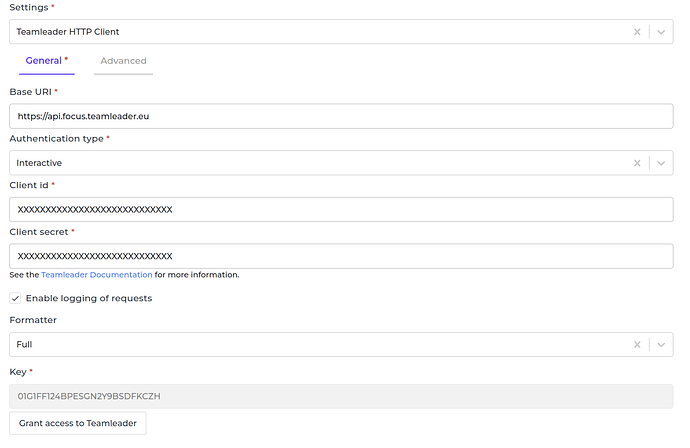Clear the Interactive authentication type
The width and height of the screenshot is (690, 448).
637,163
